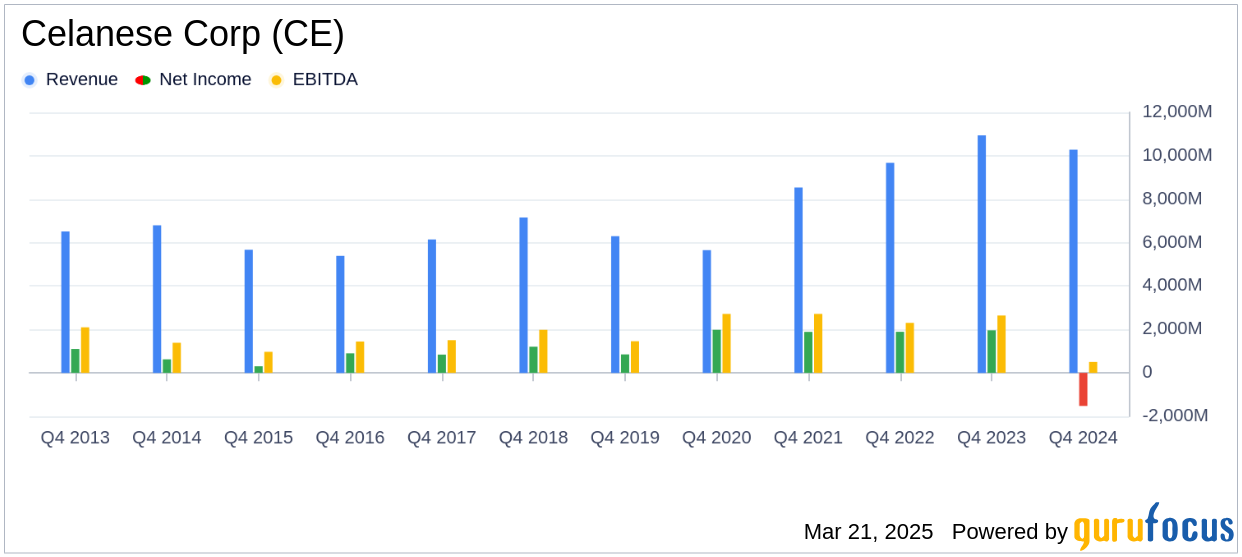Viewport: 1242px width, 557px height.
Task: Select the Q4 2015 Revenue bar
Action: coord(249,311)
